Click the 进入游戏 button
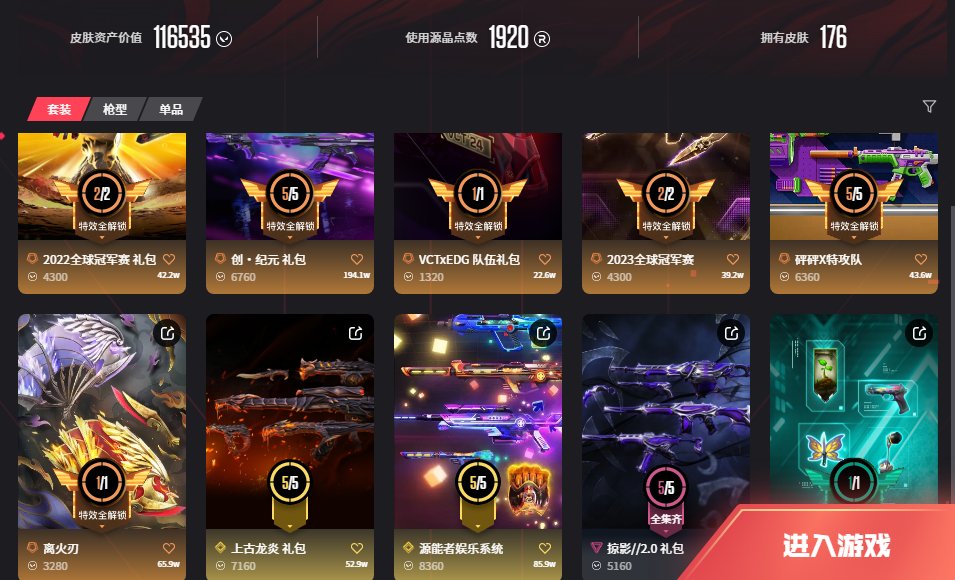 click(x=836, y=545)
